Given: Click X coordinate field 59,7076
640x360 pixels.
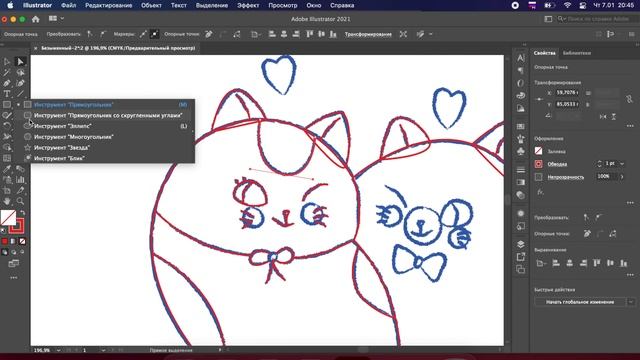Looking at the screenshot, I should (x=567, y=93).
